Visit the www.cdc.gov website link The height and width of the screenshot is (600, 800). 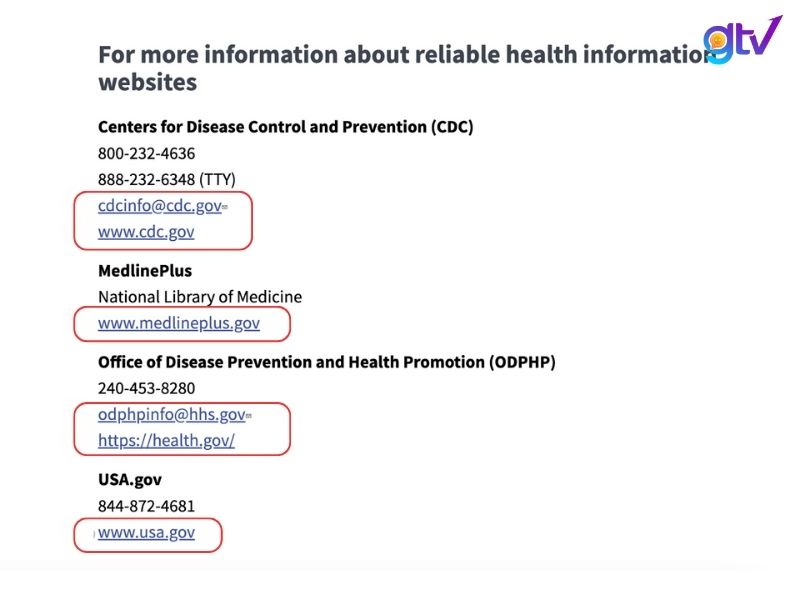146,231
